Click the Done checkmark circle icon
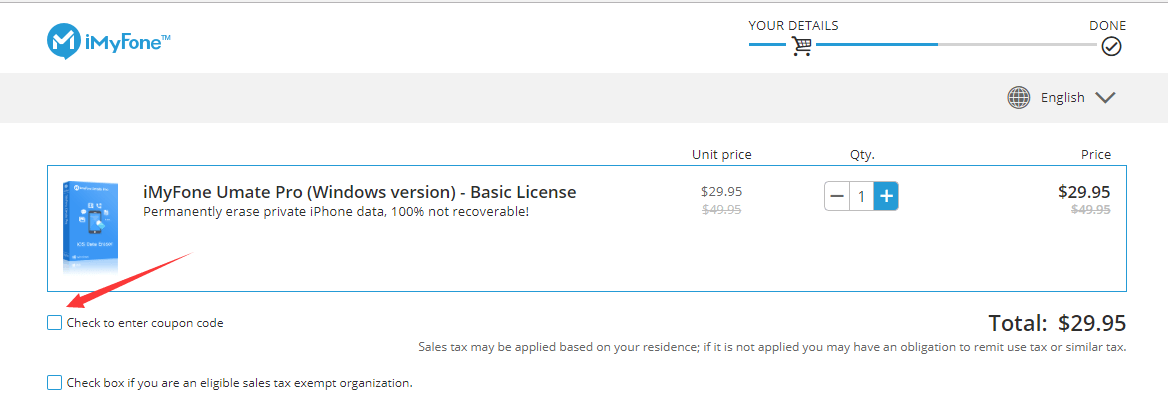The width and height of the screenshot is (1168, 409). 1111,46
